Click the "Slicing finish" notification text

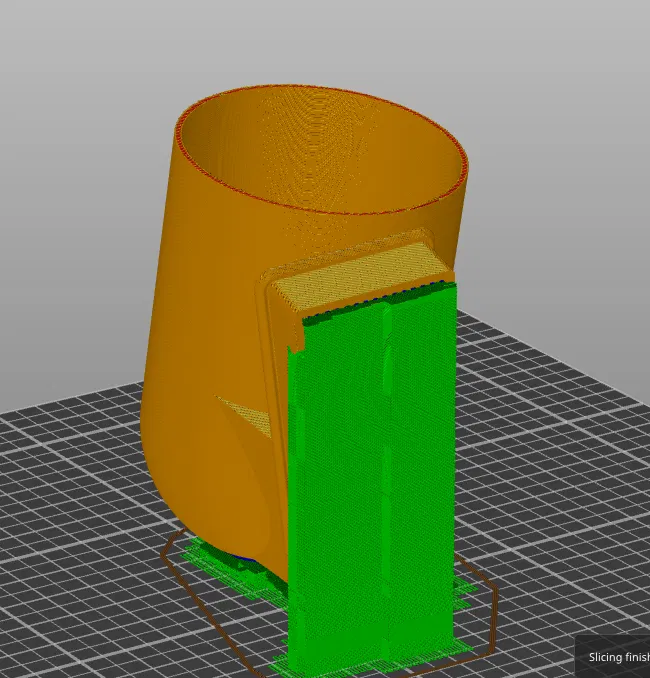click(619, 657)
